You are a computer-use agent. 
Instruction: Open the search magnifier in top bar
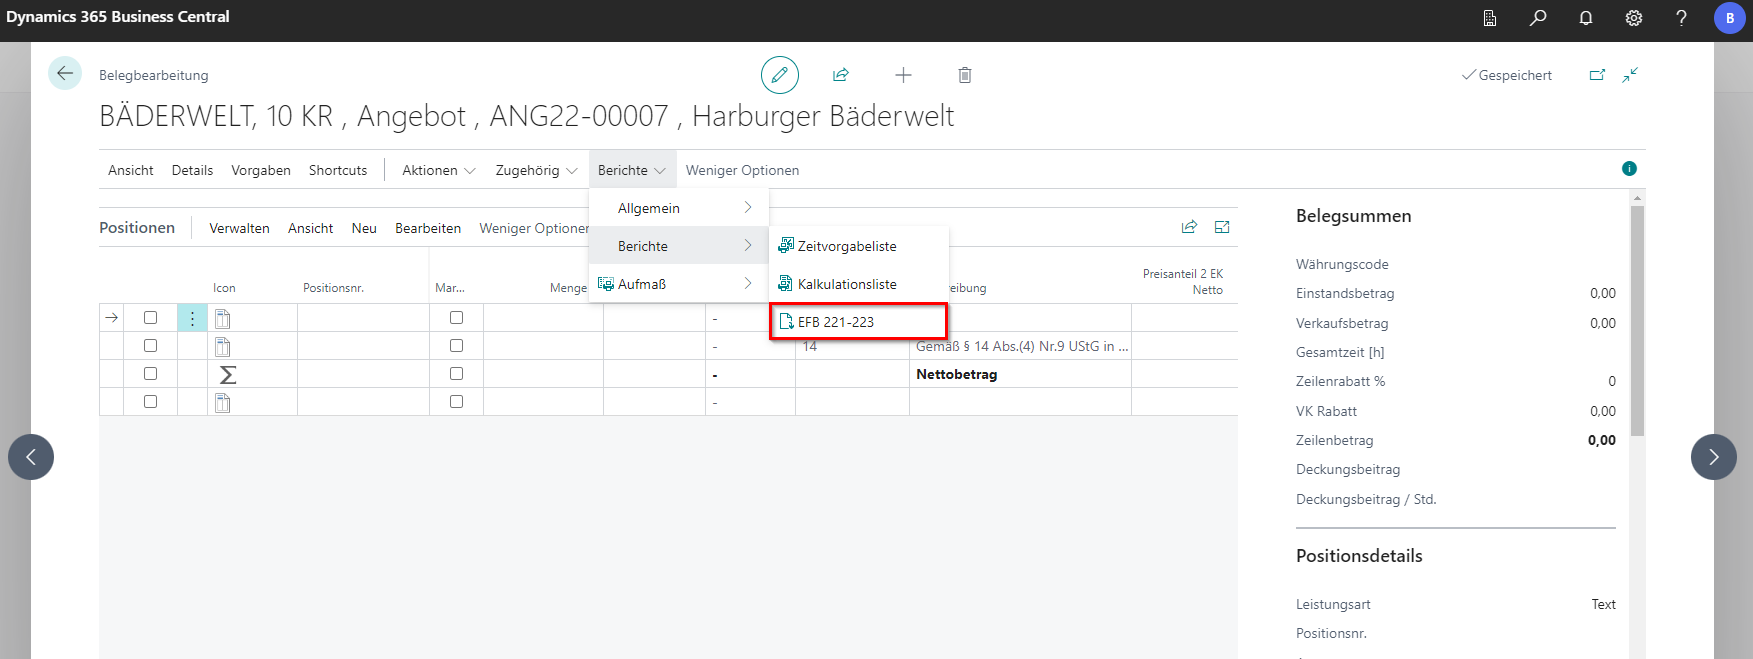[1538, 18]
